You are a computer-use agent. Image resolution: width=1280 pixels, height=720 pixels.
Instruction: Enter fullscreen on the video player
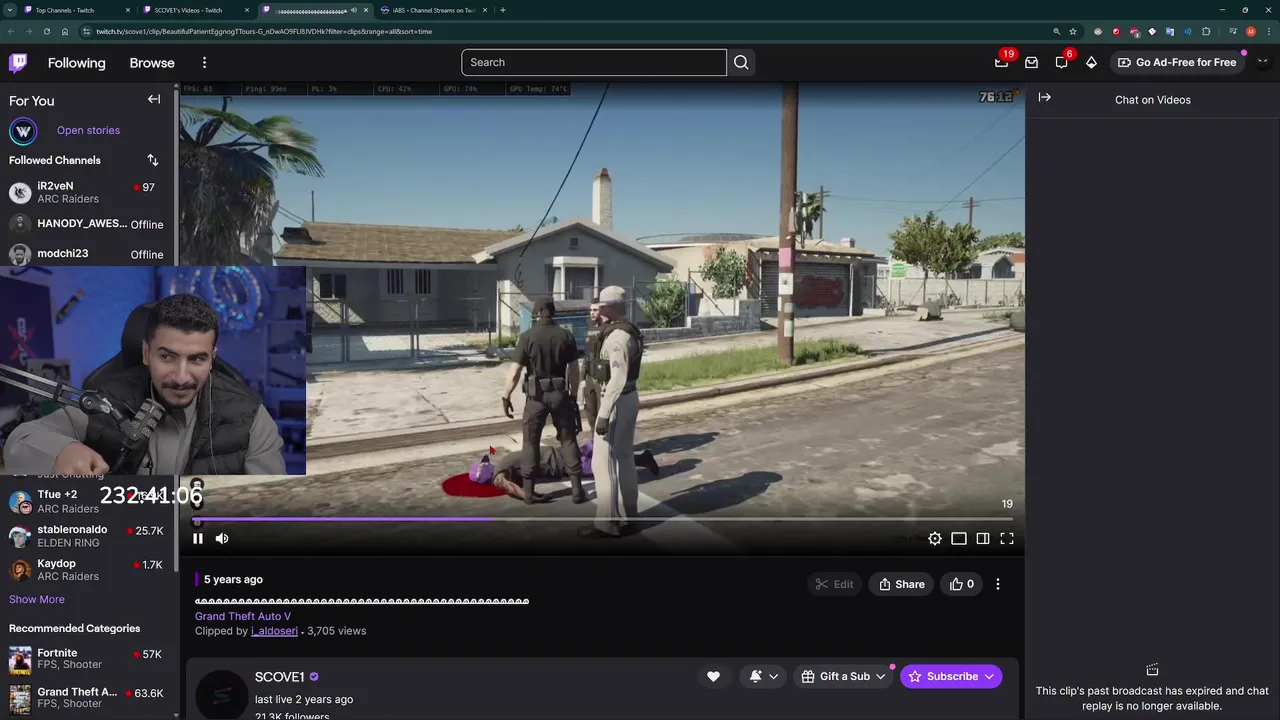[1007, 538]
